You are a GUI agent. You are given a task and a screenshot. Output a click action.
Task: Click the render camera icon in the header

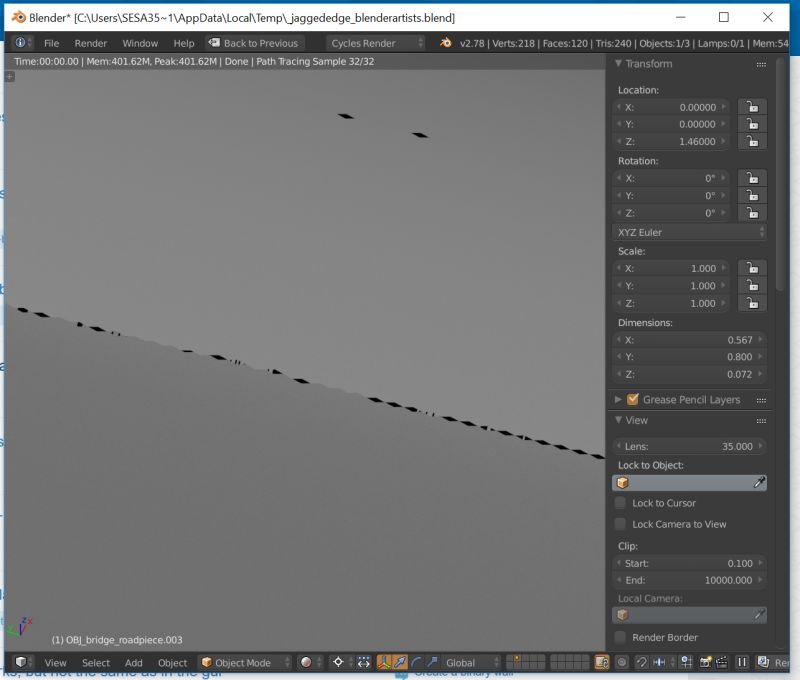[x=704, y=661]
